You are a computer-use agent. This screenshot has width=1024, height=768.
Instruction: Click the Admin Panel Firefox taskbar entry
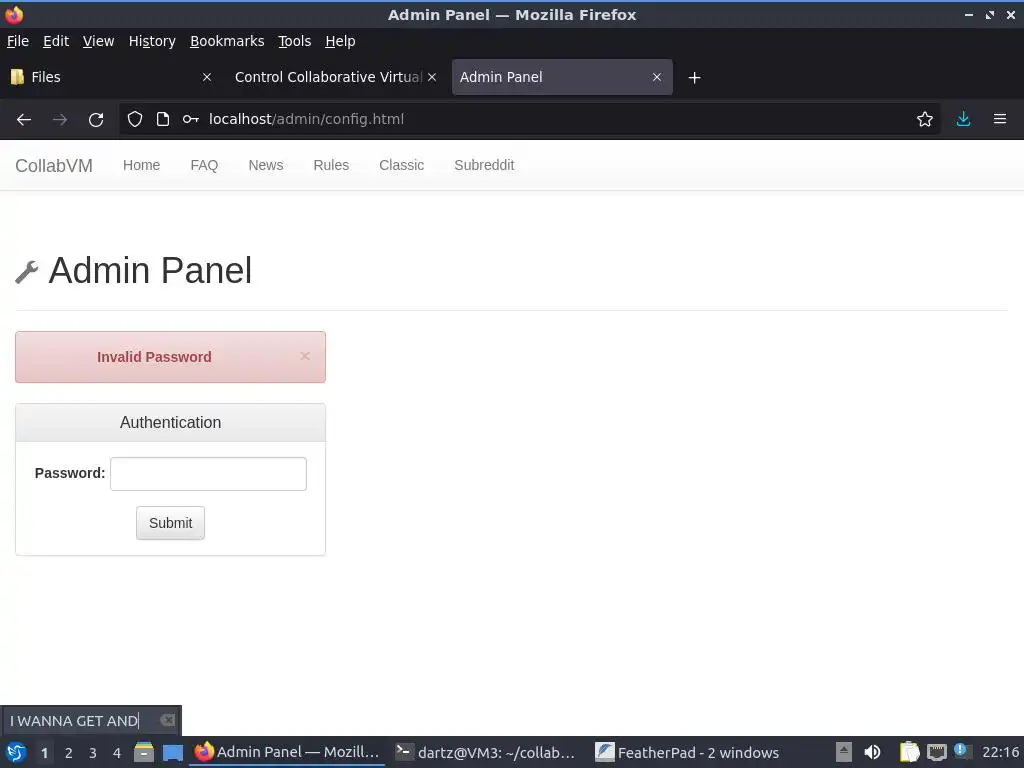coord(287,752)
